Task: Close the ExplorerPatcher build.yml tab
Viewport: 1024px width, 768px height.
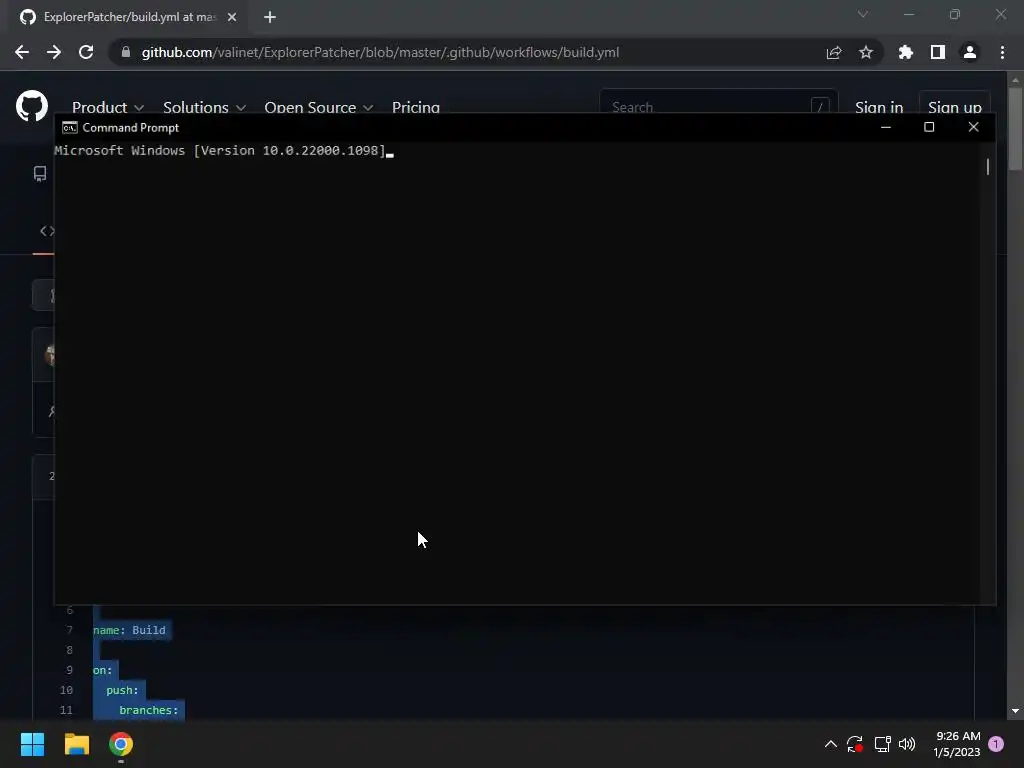Action: pyautogui.click(x=232, y=17)
